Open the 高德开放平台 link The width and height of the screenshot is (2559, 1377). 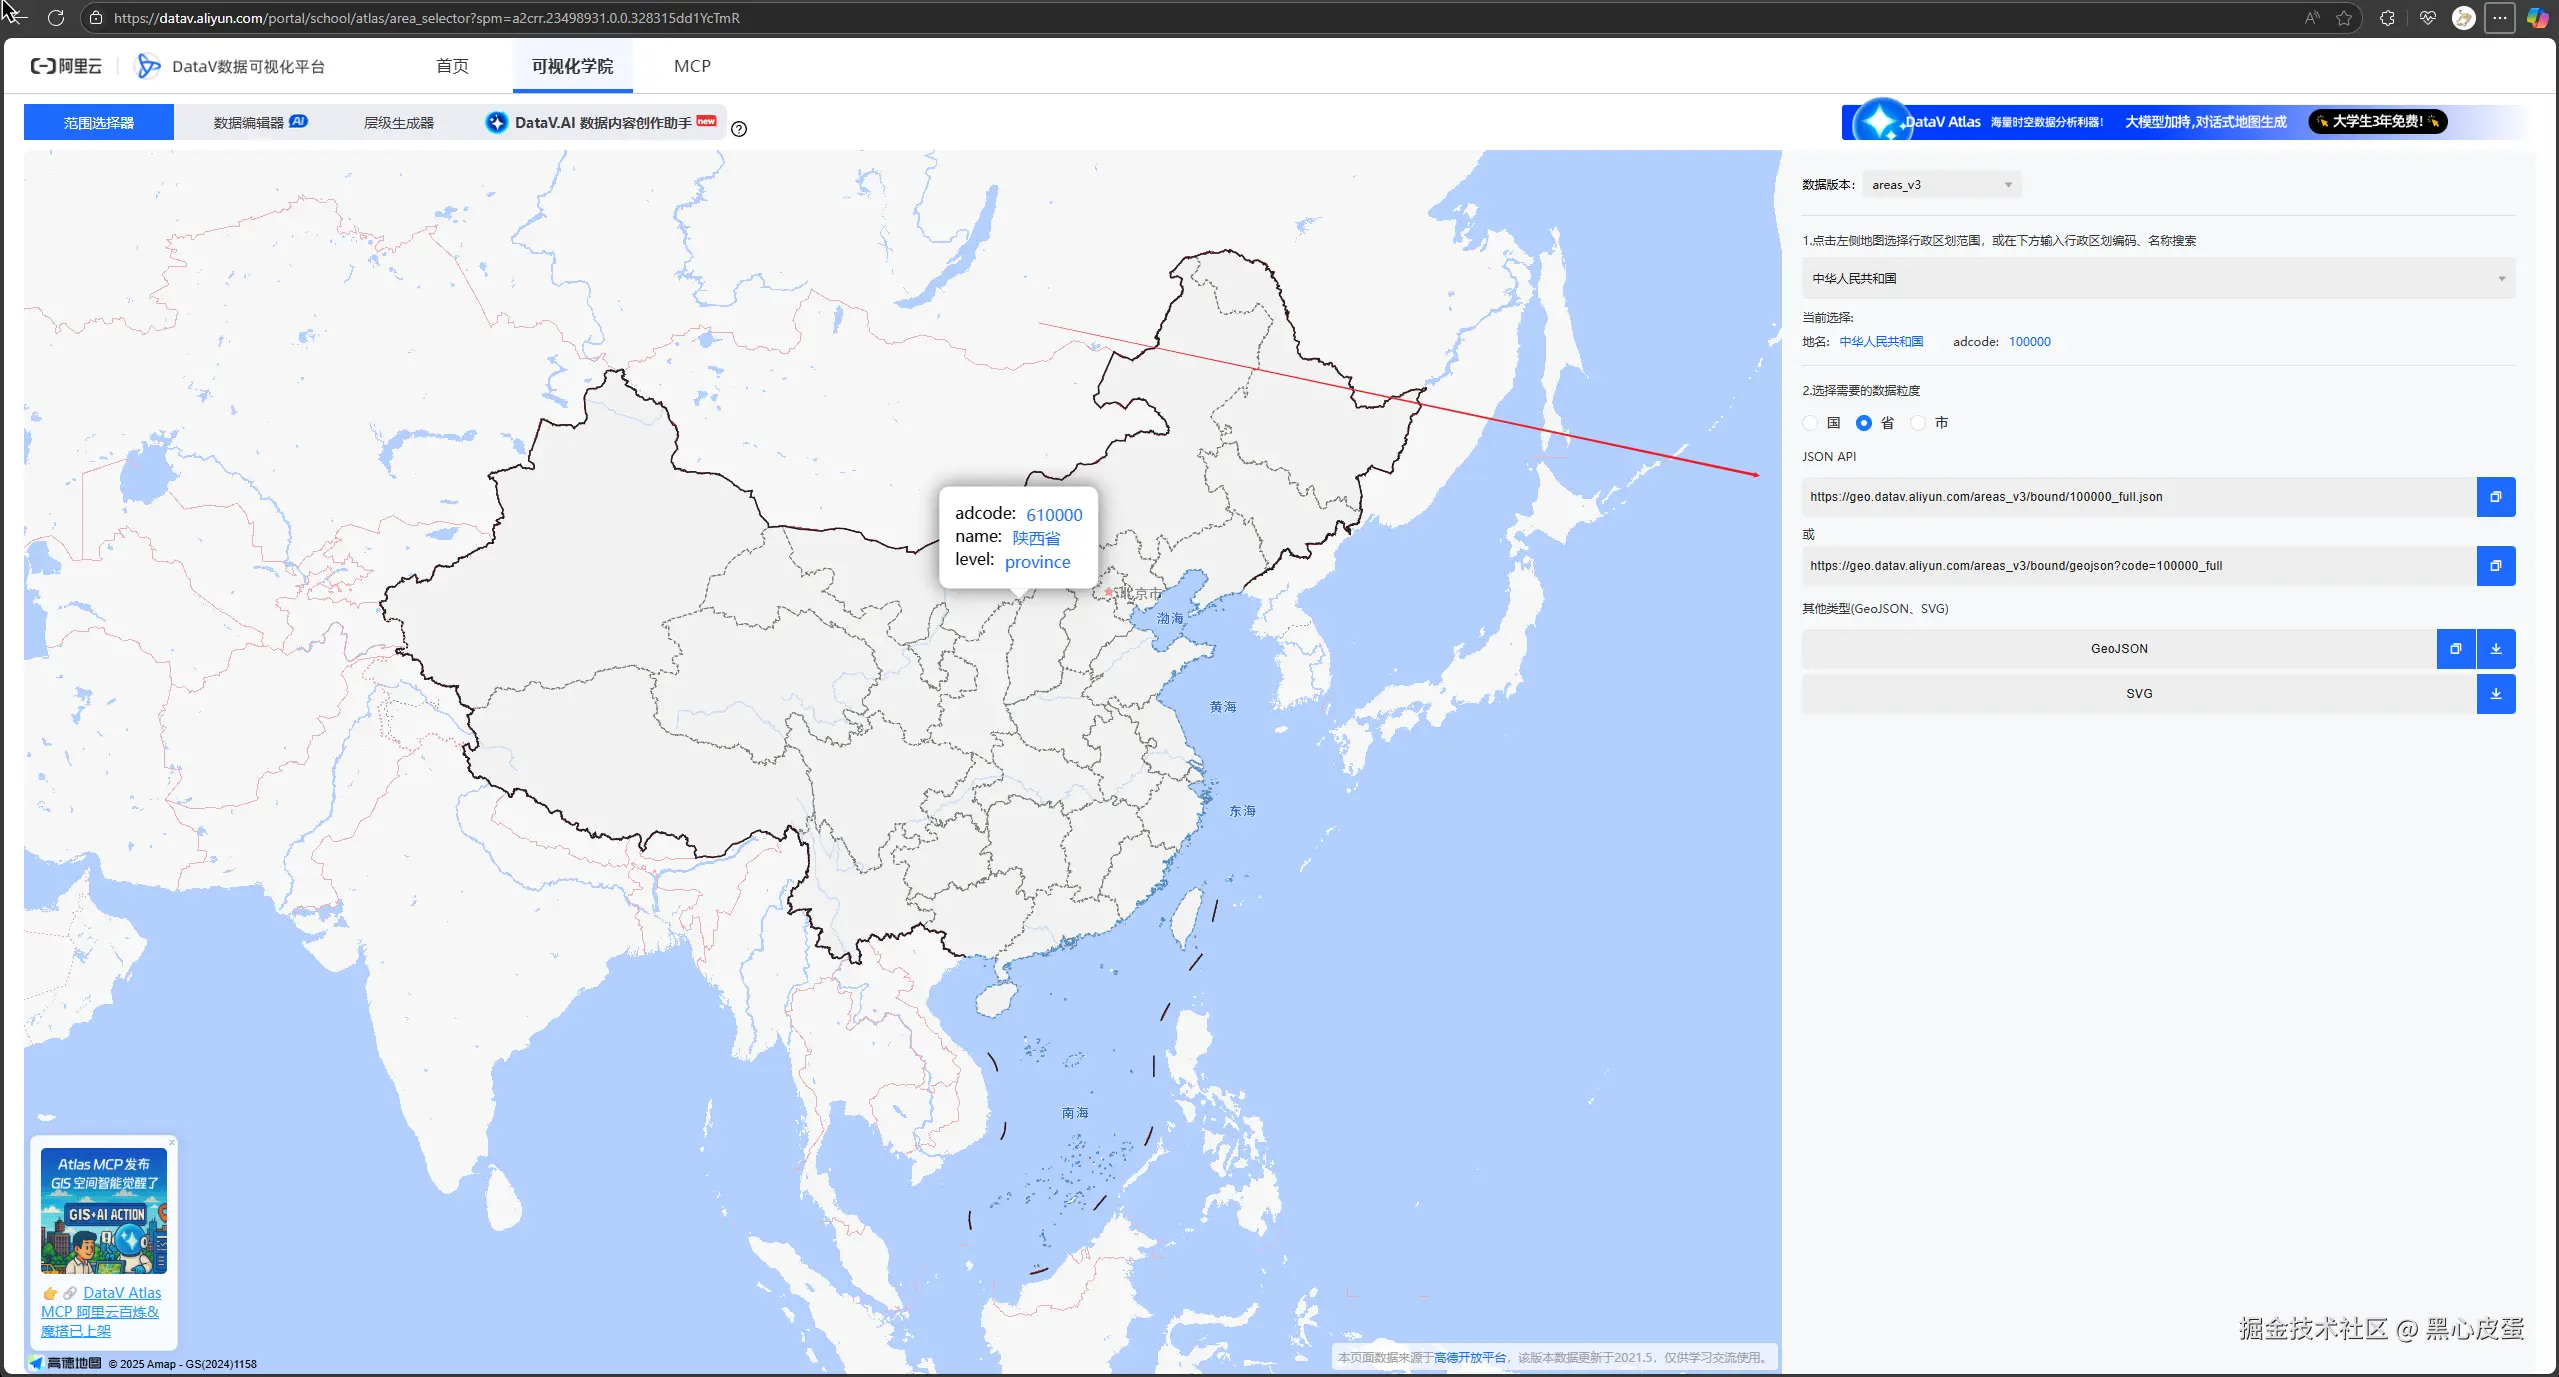click(x=1469, y=1357)
